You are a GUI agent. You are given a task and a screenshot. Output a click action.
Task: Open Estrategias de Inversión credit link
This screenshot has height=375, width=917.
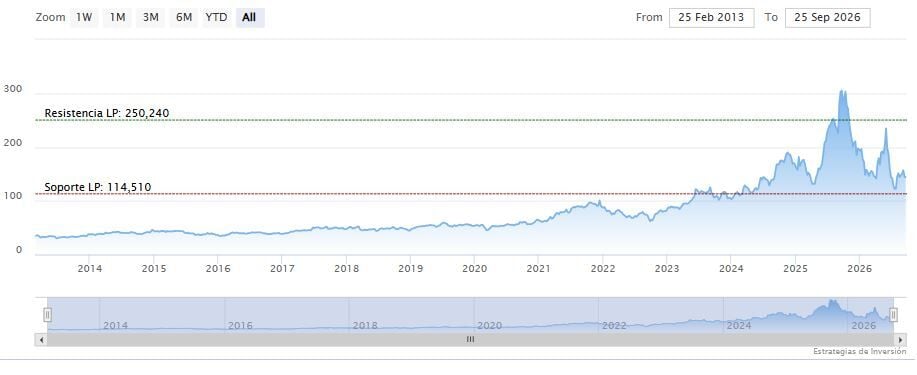tap(860, 352)
